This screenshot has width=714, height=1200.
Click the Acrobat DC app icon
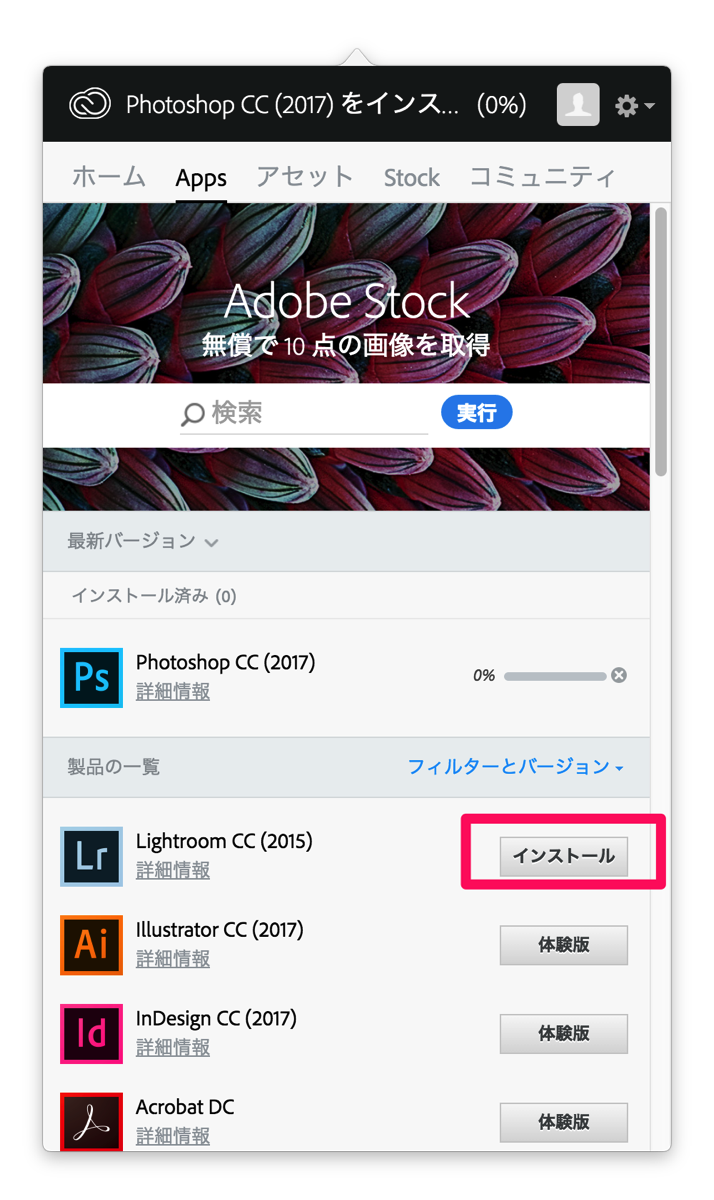tap(91, 1121)
